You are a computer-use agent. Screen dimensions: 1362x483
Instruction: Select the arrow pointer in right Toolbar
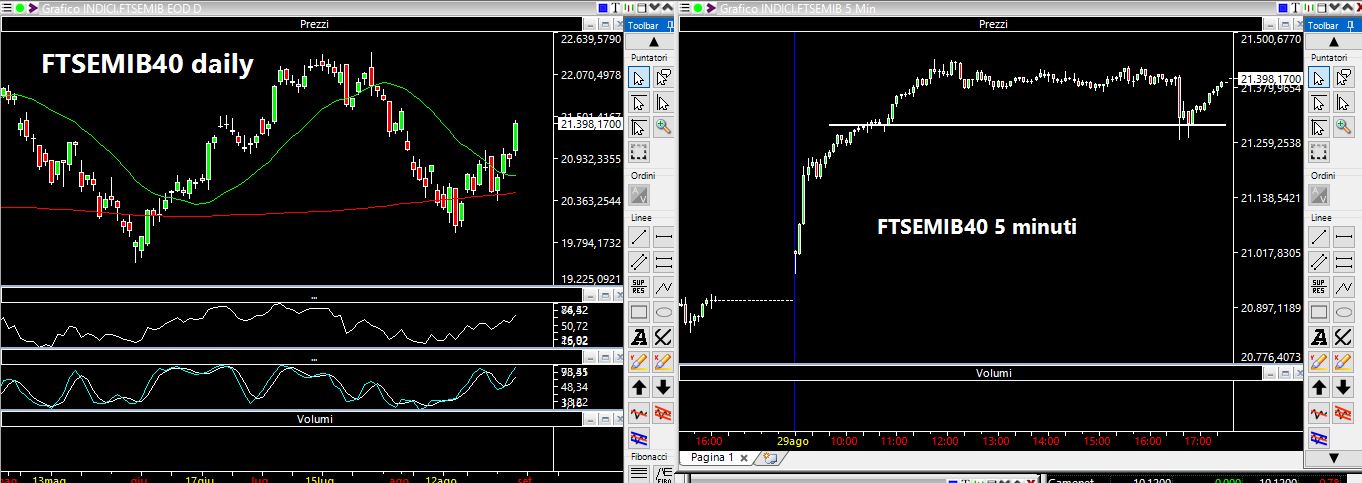[x=1319, y=77]
